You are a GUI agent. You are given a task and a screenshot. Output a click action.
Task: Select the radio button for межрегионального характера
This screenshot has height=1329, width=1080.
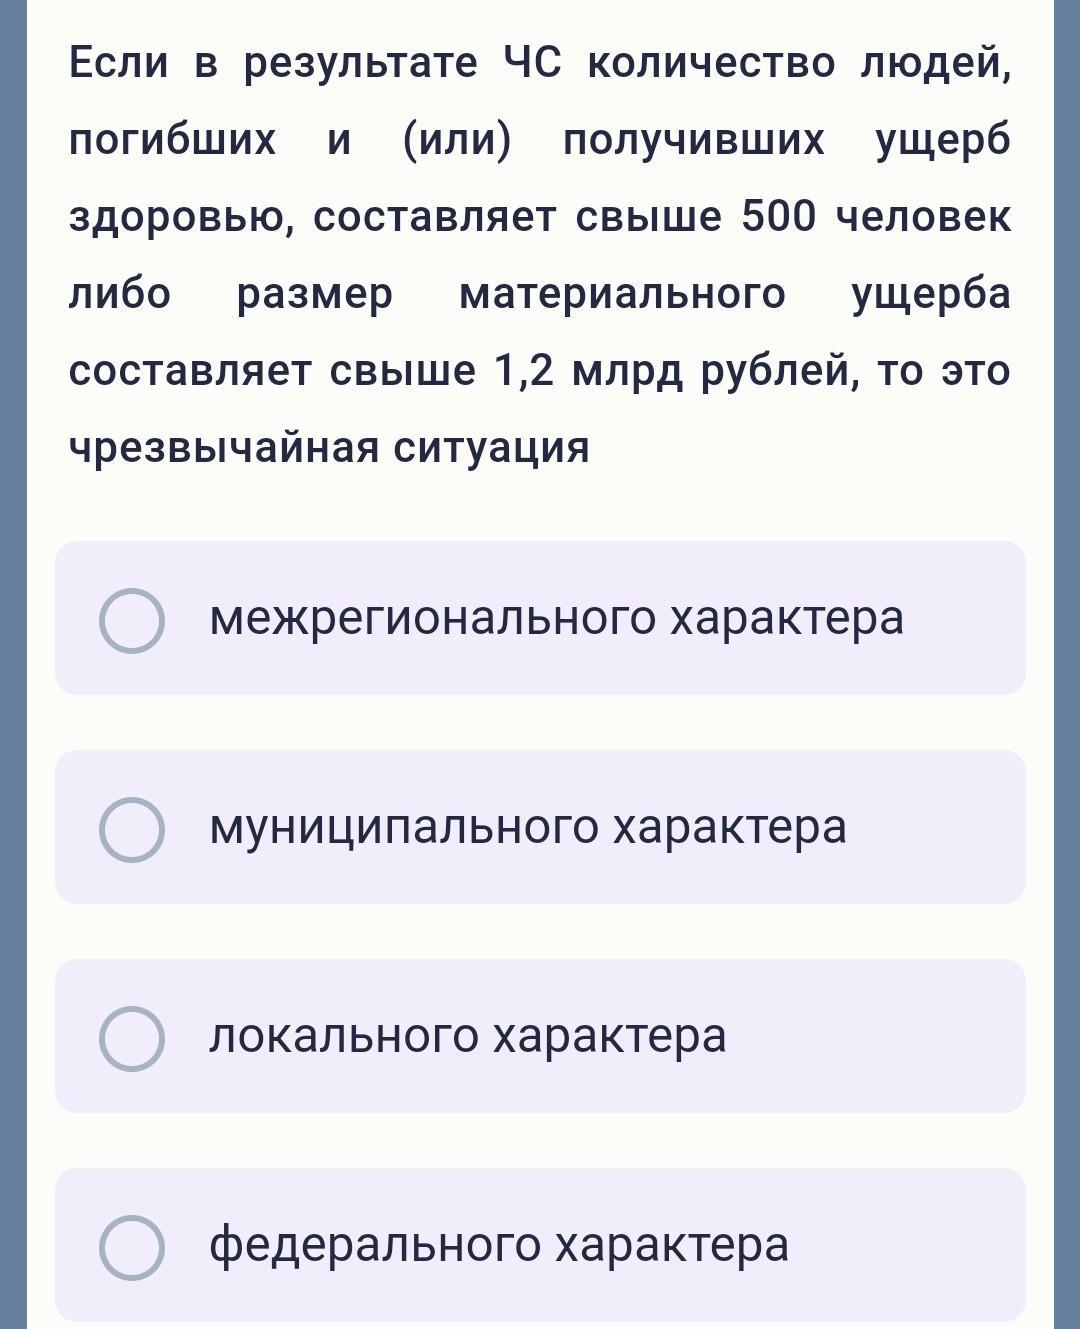131,620
